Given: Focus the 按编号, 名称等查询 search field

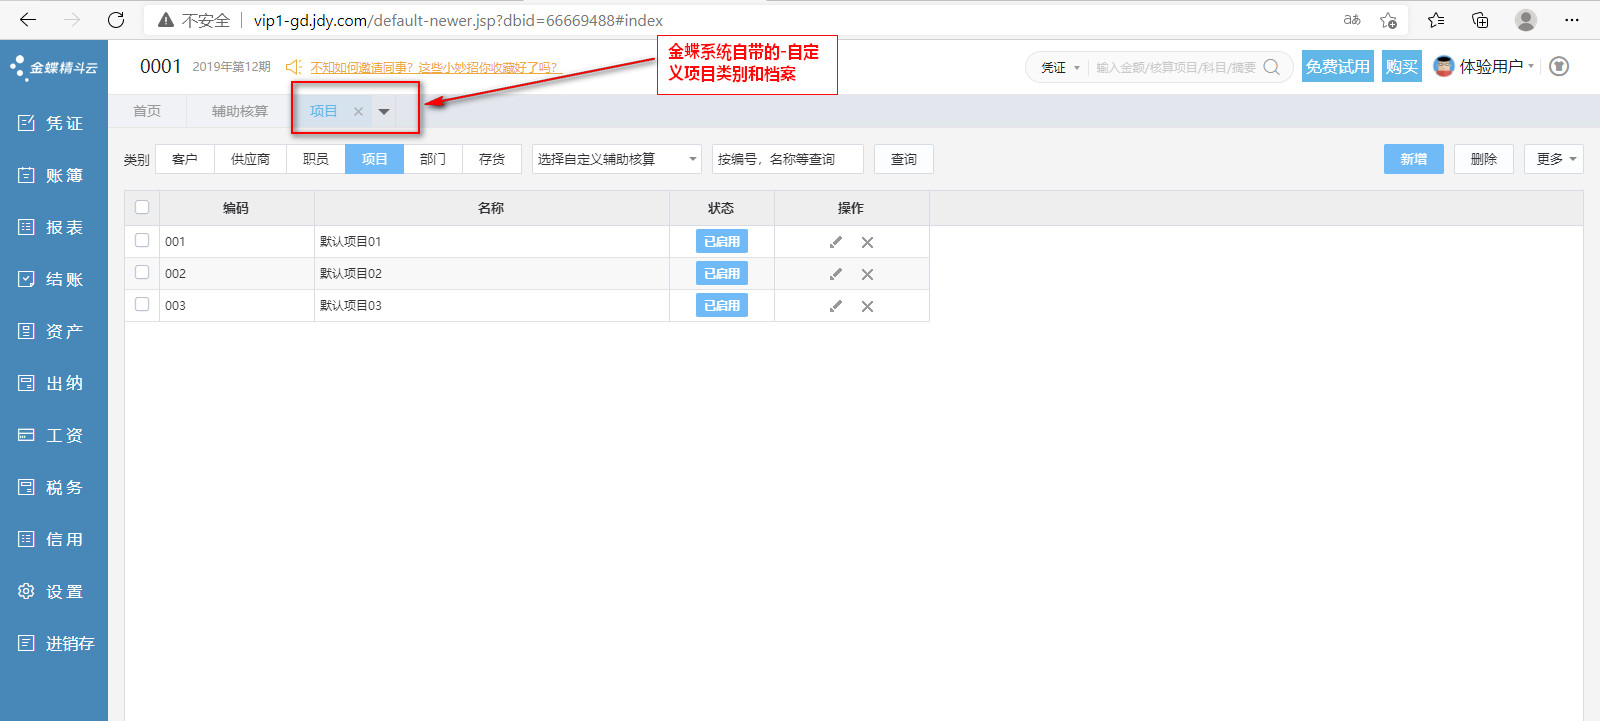Looking at the screenshot, I should tap(788, 159).
